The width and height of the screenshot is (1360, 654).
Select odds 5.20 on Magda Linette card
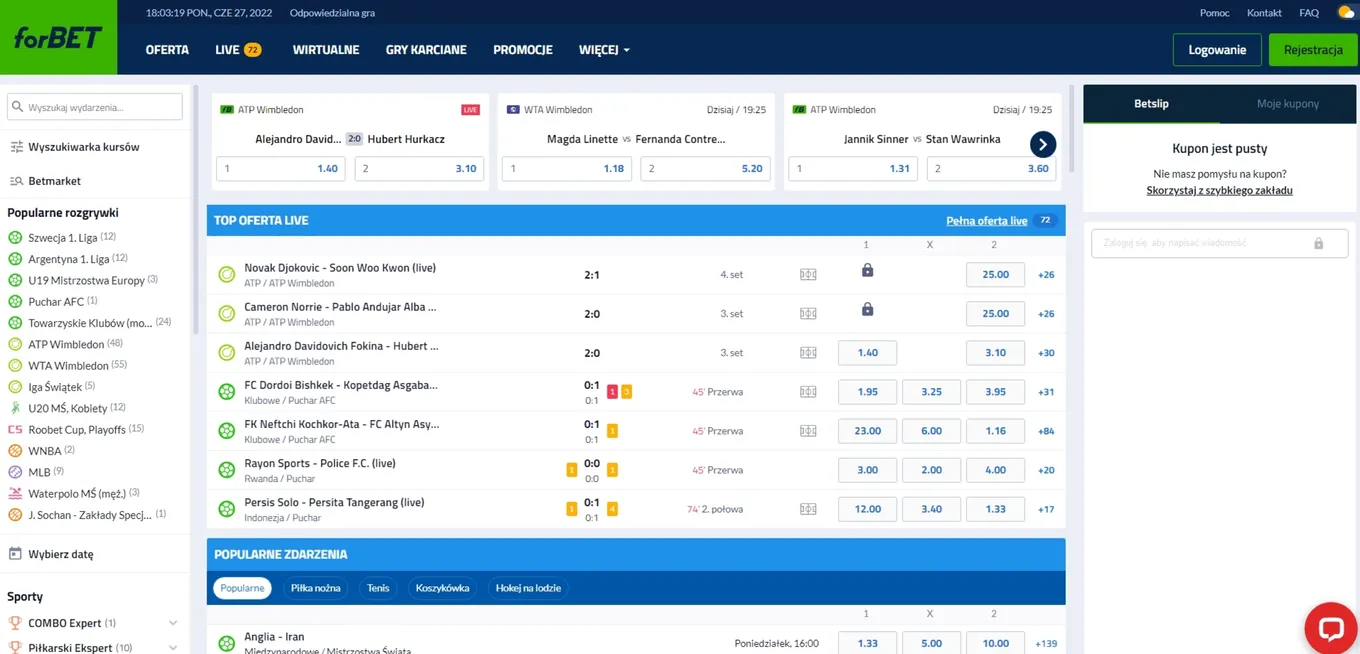[705, 168]
